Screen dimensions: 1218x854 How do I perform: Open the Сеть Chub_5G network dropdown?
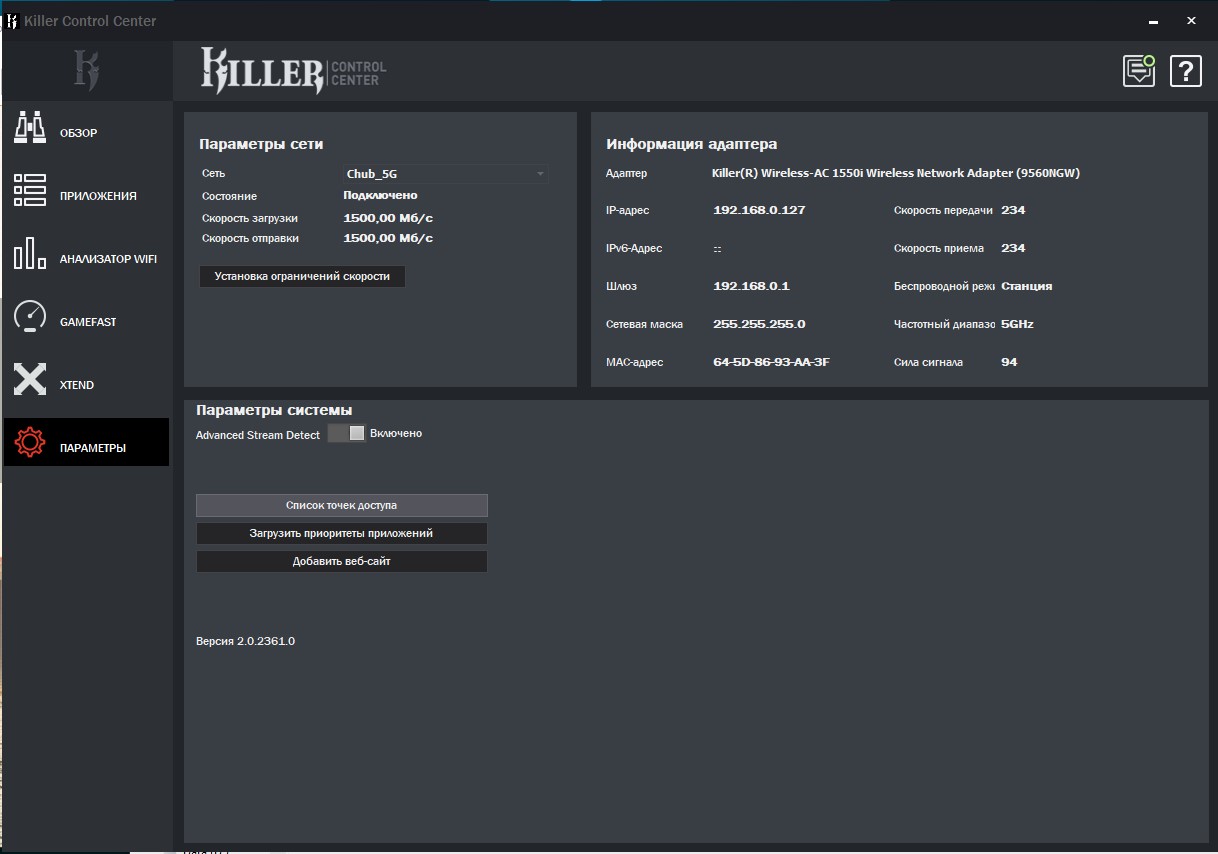(x=445, y=174)
